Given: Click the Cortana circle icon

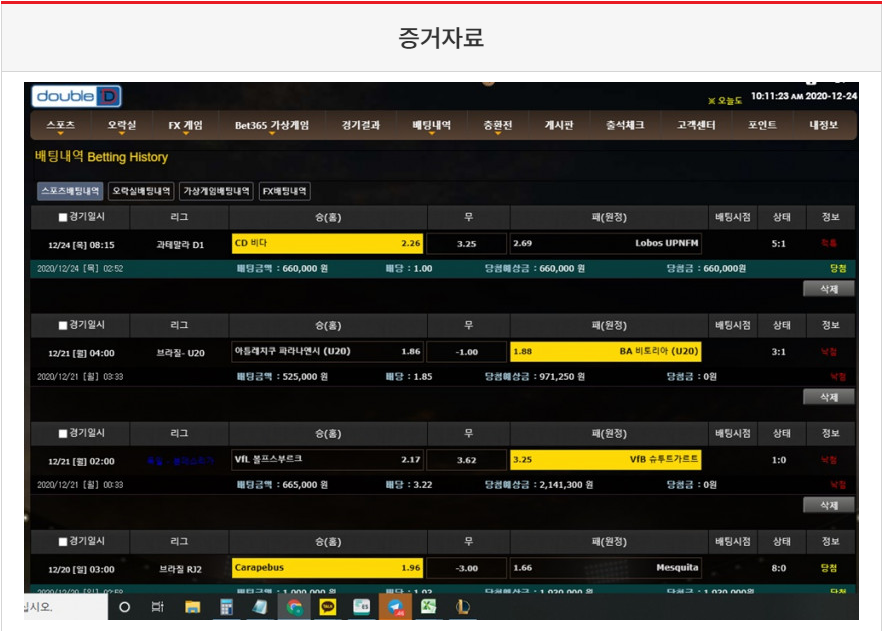Looking at the screenshot, I should point(125,606).
